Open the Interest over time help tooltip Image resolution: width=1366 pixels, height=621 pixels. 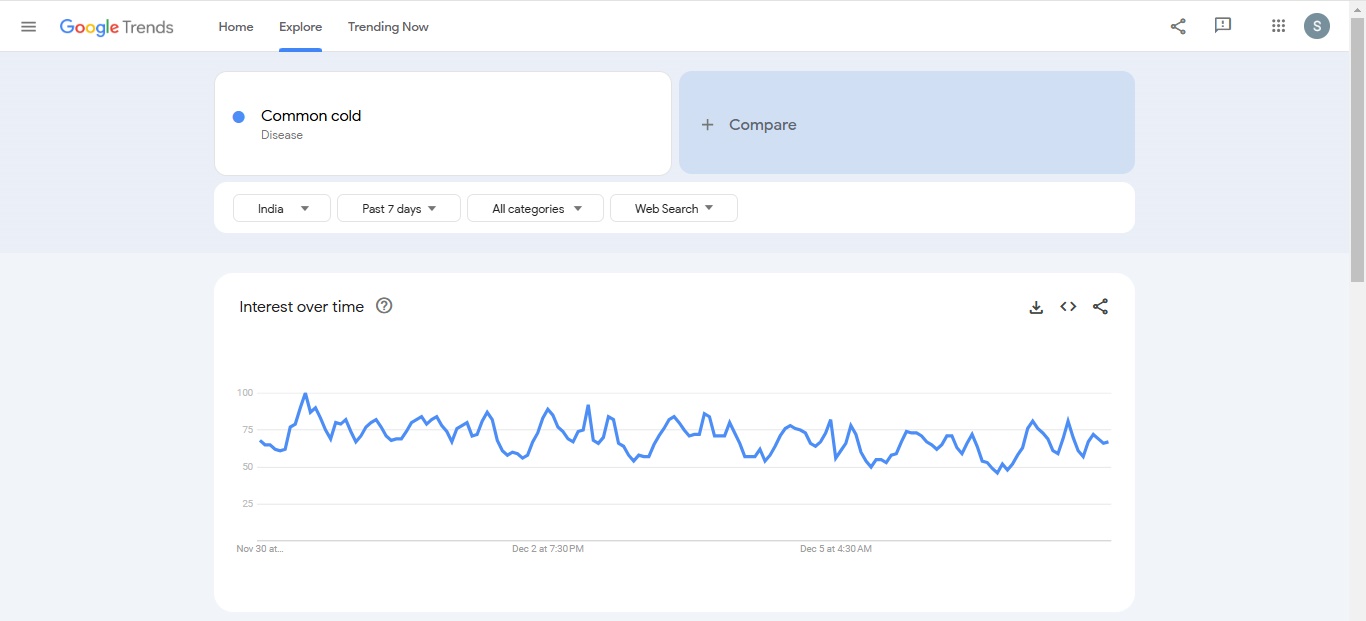[384, 306]
